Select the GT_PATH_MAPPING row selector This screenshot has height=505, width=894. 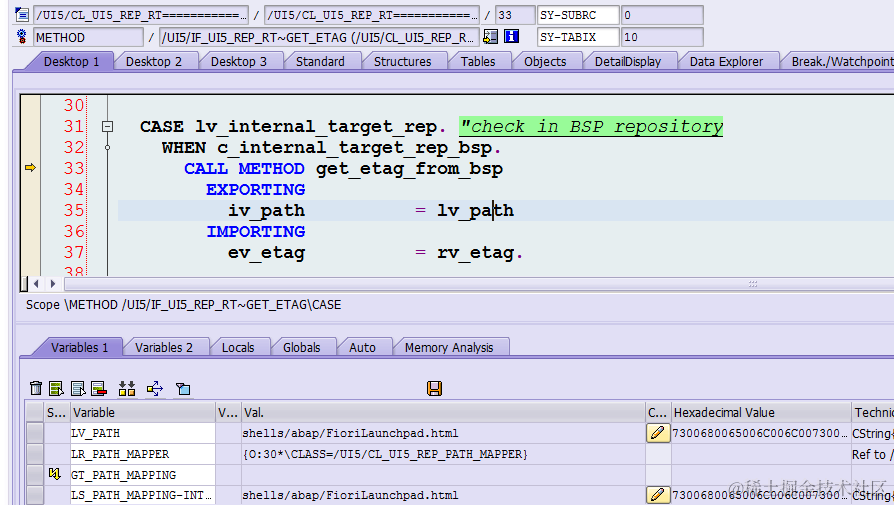[x=35, y=475]
